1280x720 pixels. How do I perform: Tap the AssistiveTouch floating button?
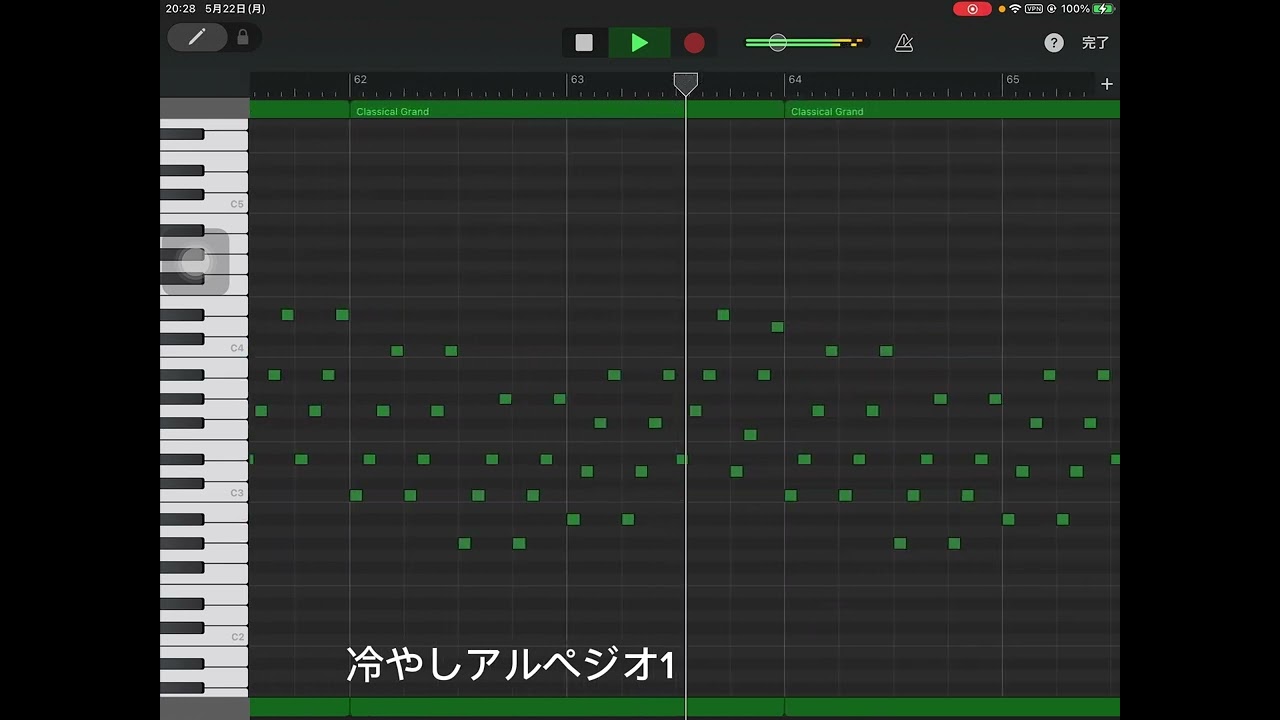coord(195,262)
